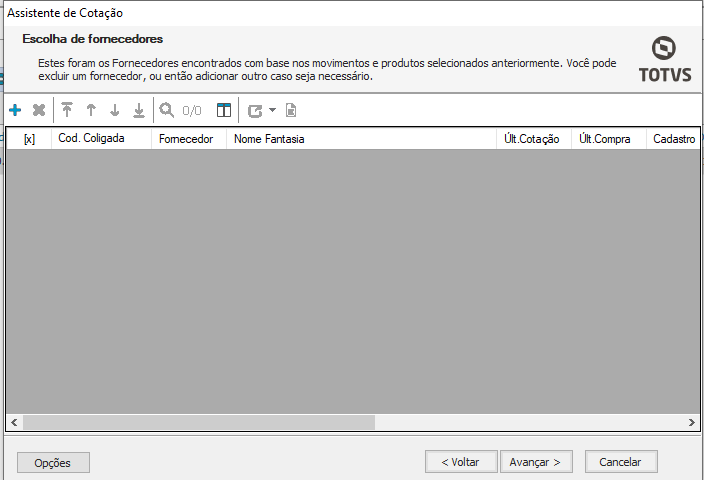Image resolution: width=704 pixels, height=480 pixels.
Task: Go back with the Voltar button
Action: coord(460,462)
